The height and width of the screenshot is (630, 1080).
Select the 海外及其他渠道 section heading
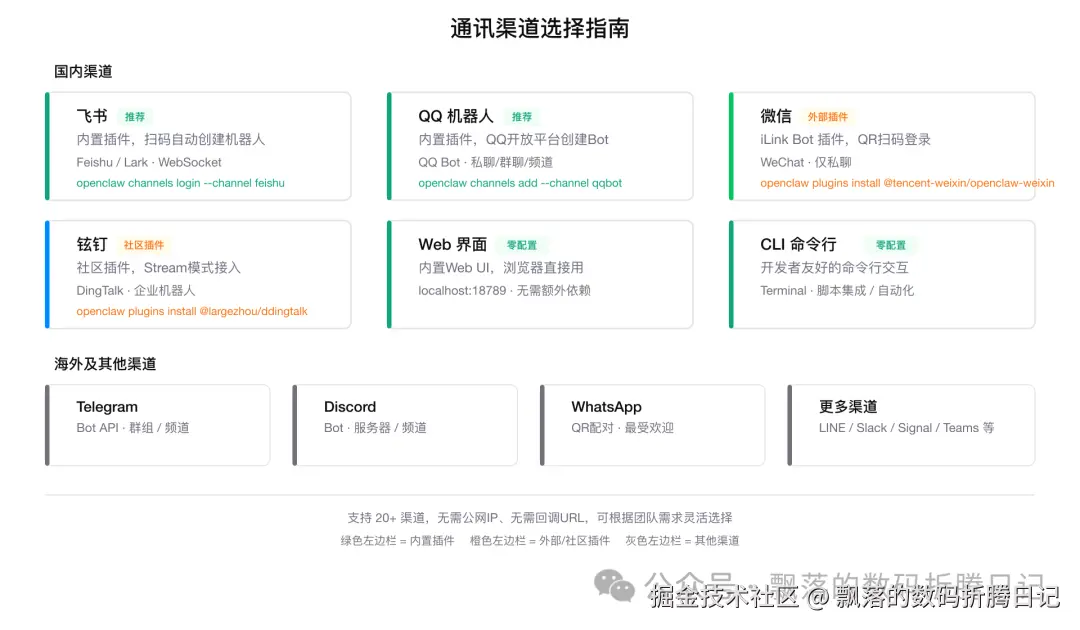105,364
